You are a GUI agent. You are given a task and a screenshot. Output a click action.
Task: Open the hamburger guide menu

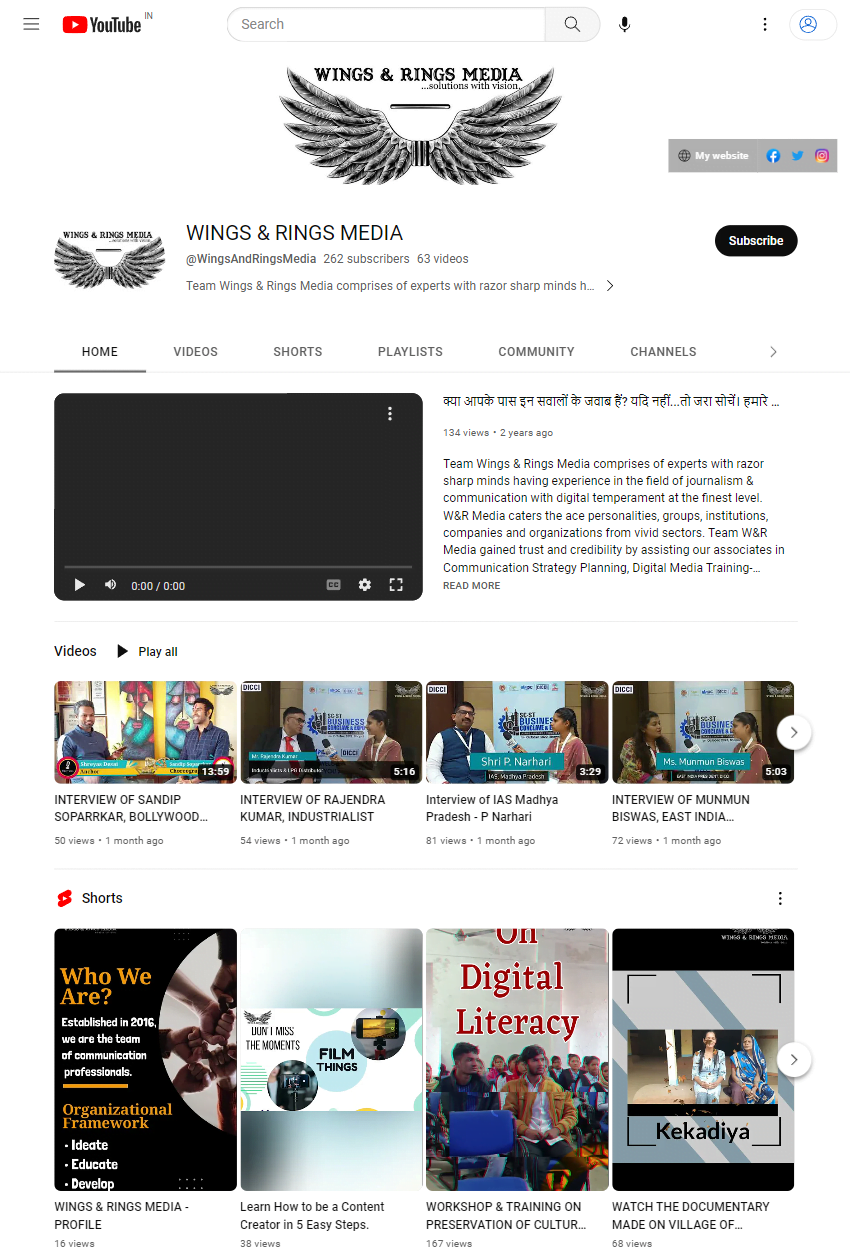[x=31, y=24]
